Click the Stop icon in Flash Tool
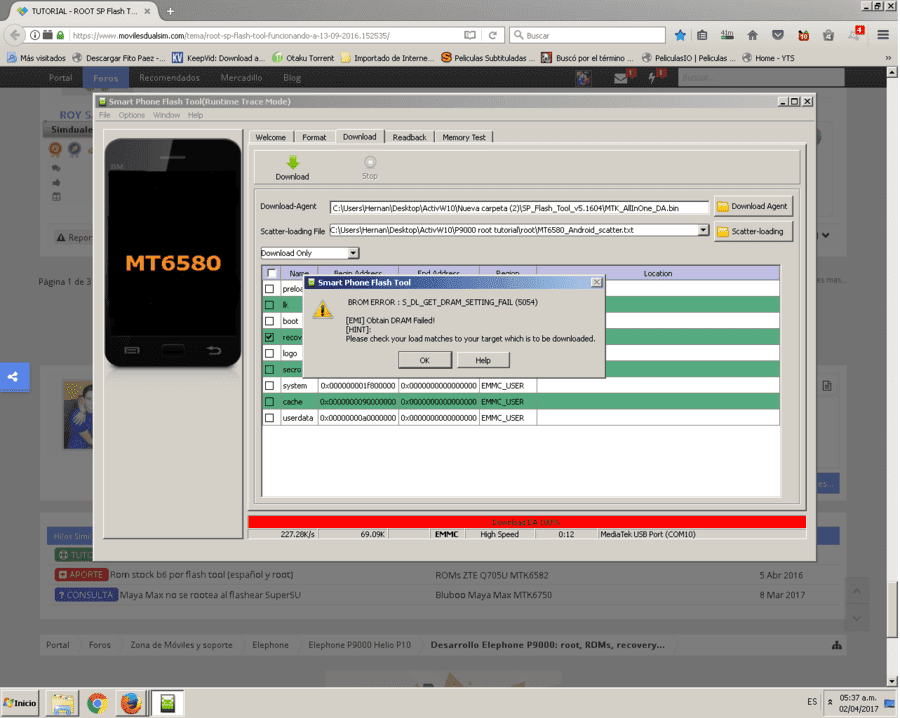 pyautogui.click(x=370, y=162)
